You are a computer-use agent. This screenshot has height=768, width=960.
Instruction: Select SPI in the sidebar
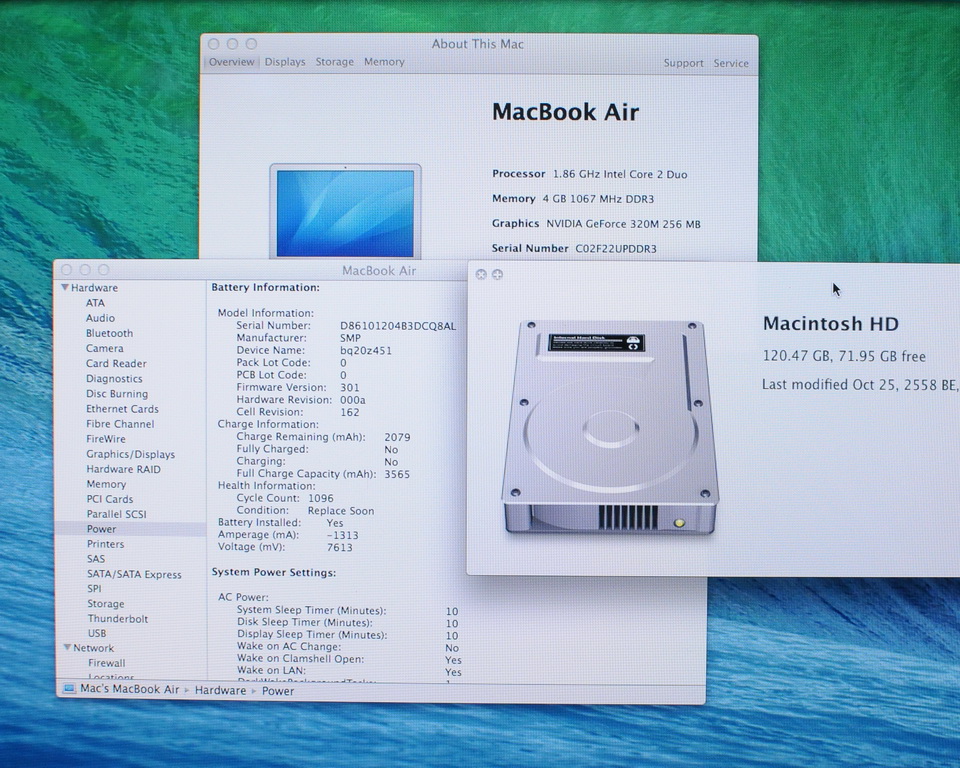(94, 589)
